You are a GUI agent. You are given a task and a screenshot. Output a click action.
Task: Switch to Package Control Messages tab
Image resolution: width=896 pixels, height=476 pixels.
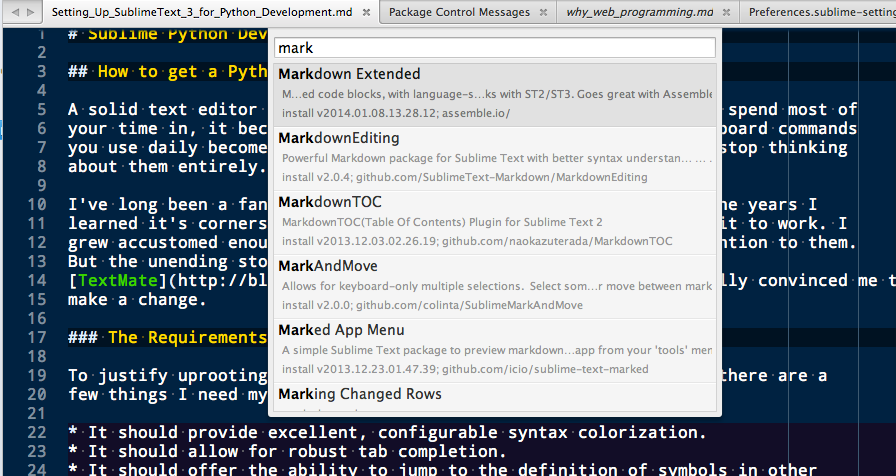(x=459, y=12)
